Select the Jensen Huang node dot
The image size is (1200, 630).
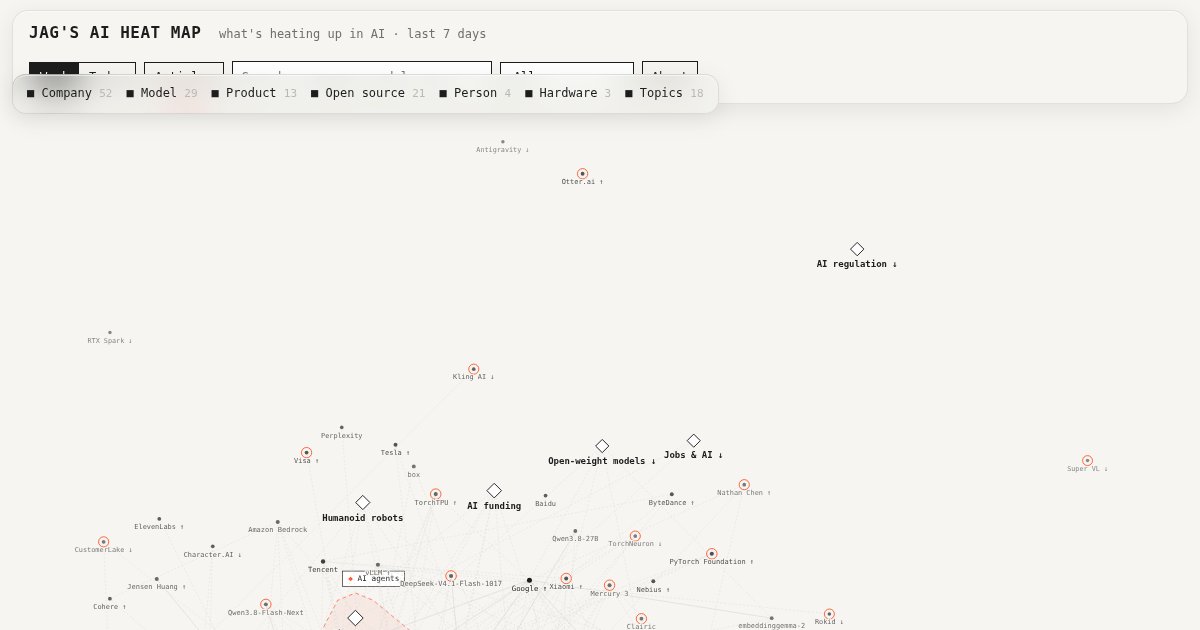[x=157, y=579]
